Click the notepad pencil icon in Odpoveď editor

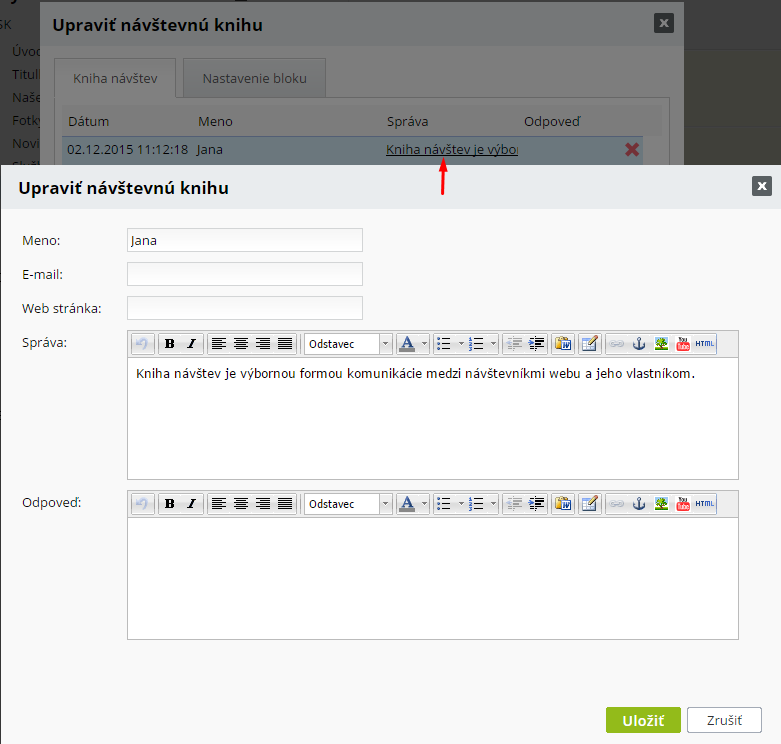(589, 504)
